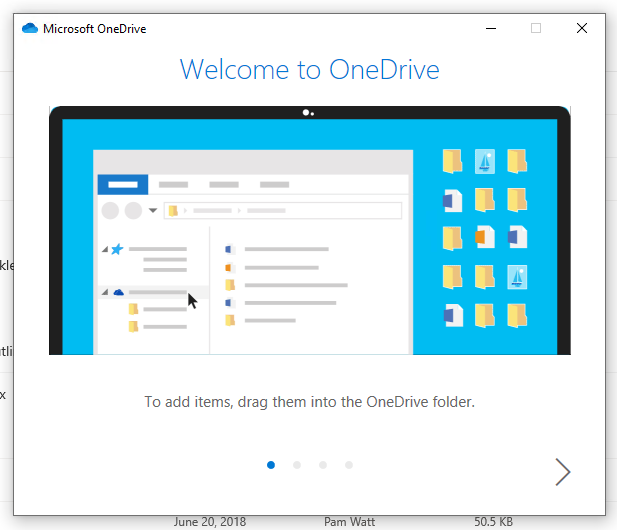
Task: Jump to the fourth pagination dot
Action: tap(349, 465)
